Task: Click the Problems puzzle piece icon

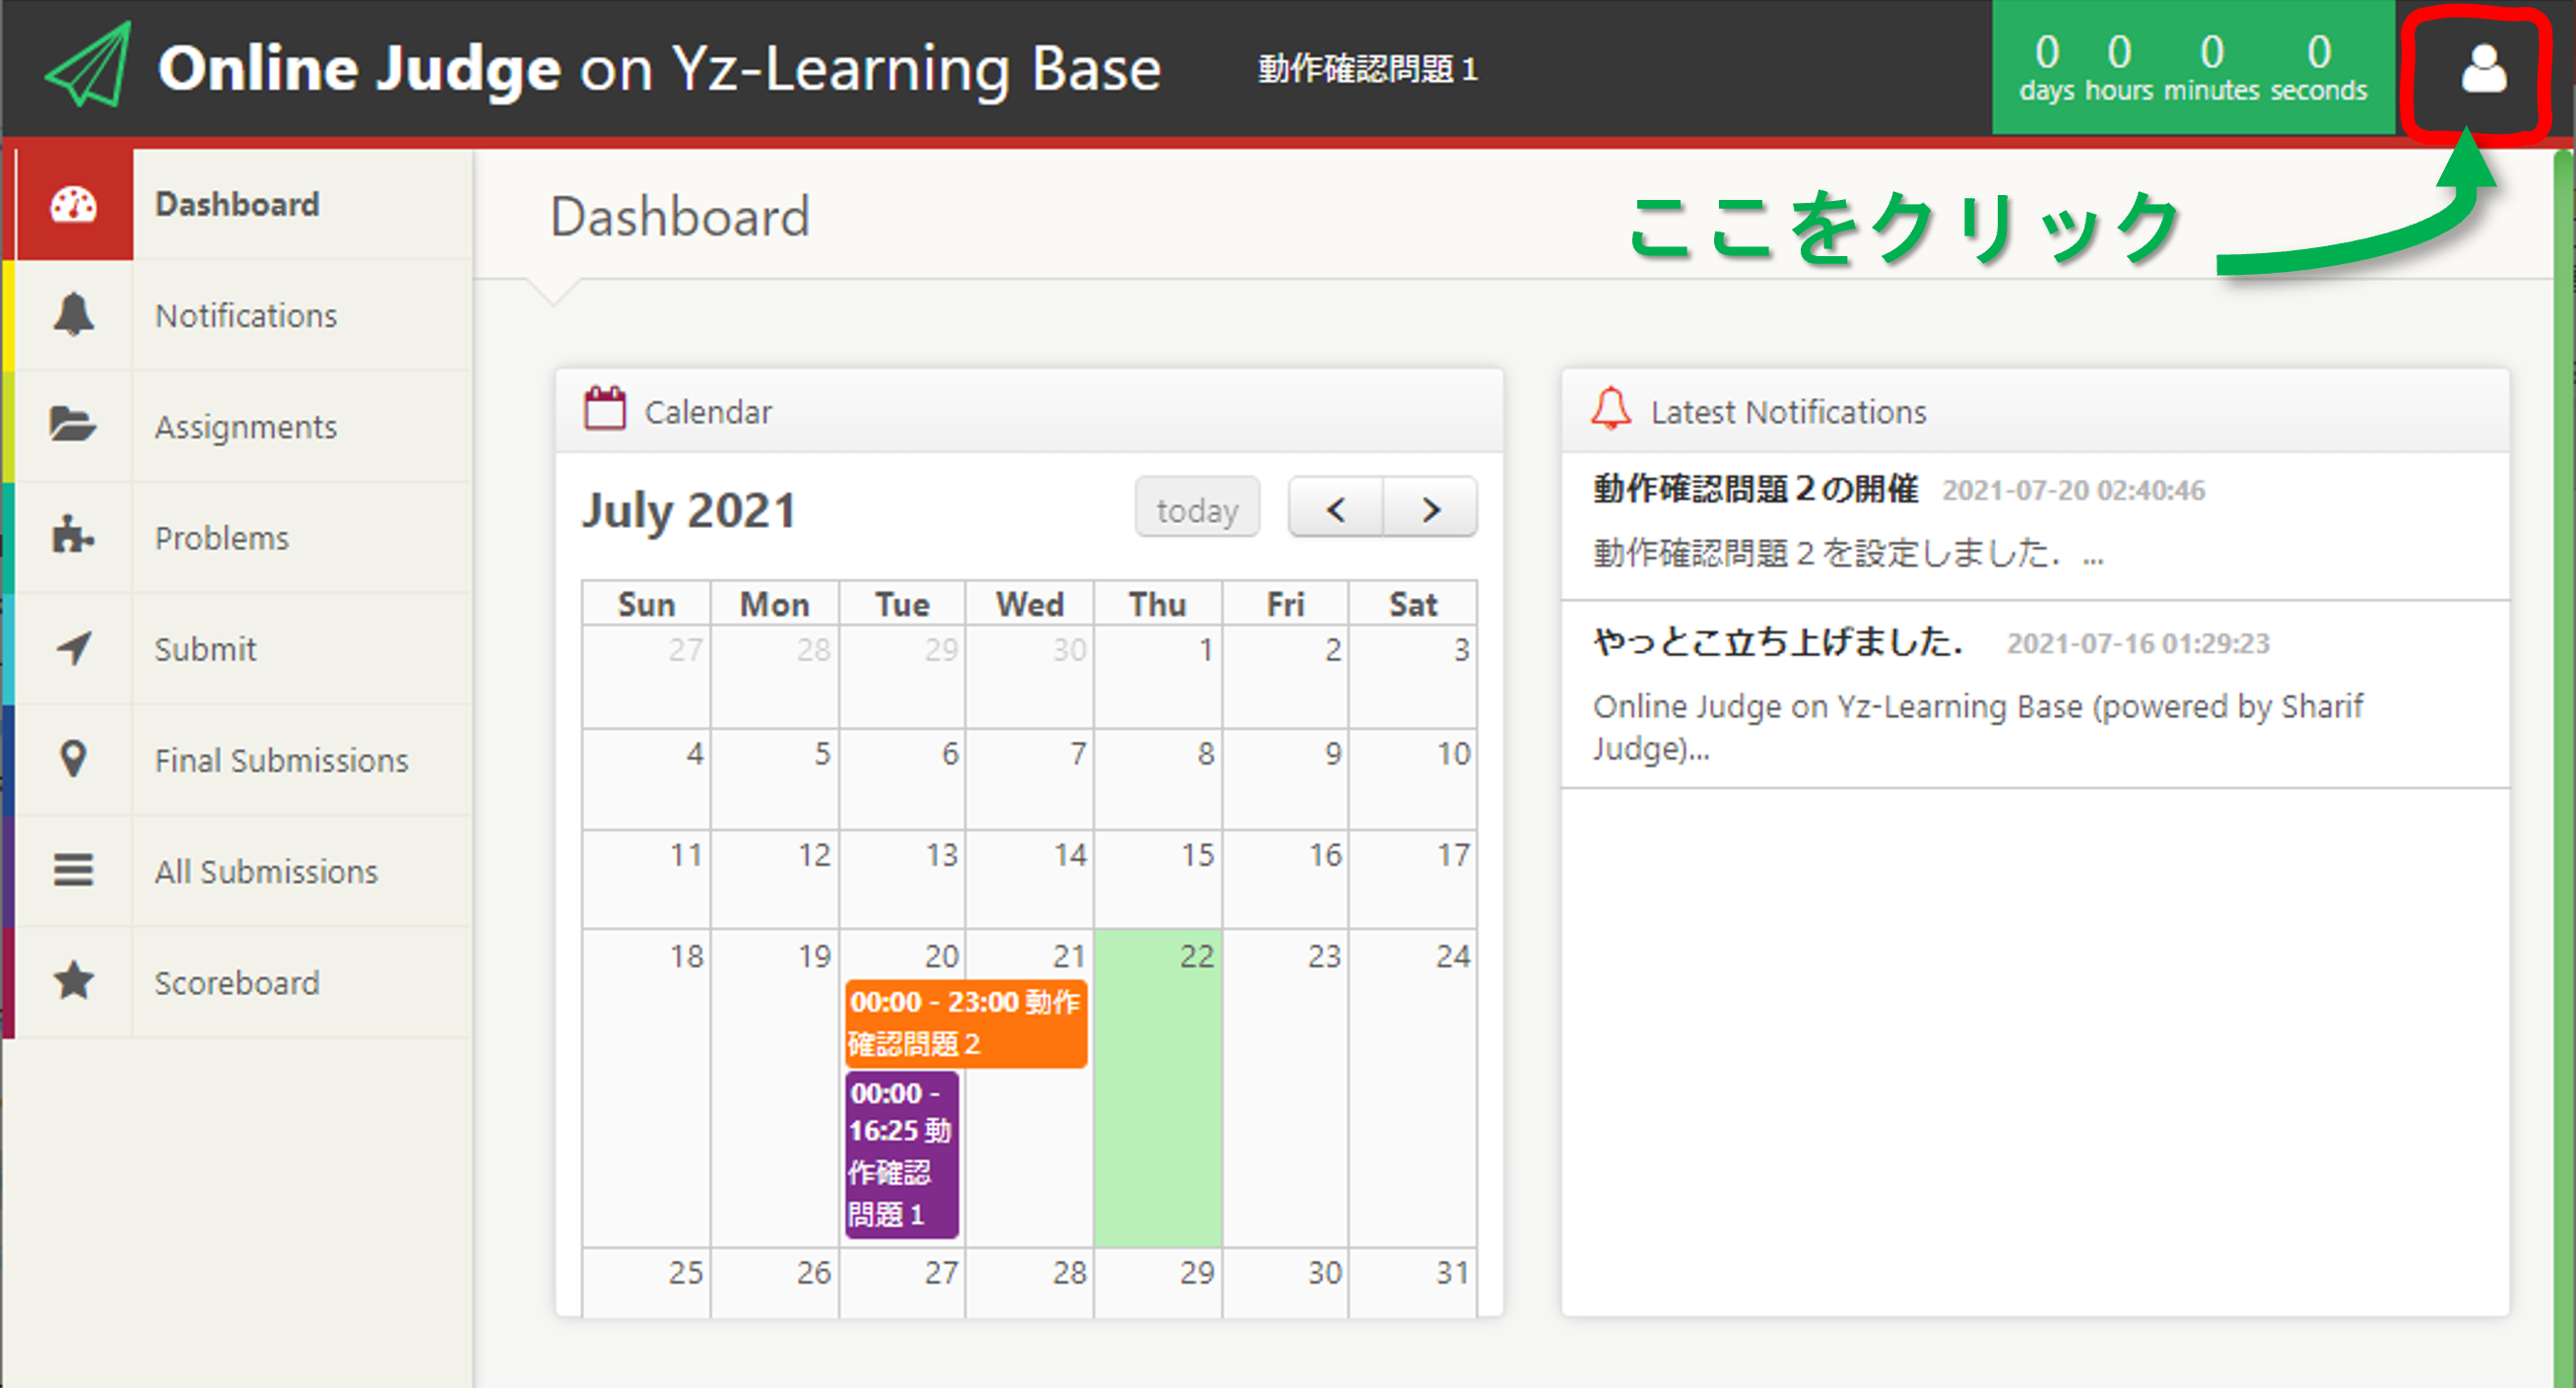Action: coord(73,536)
